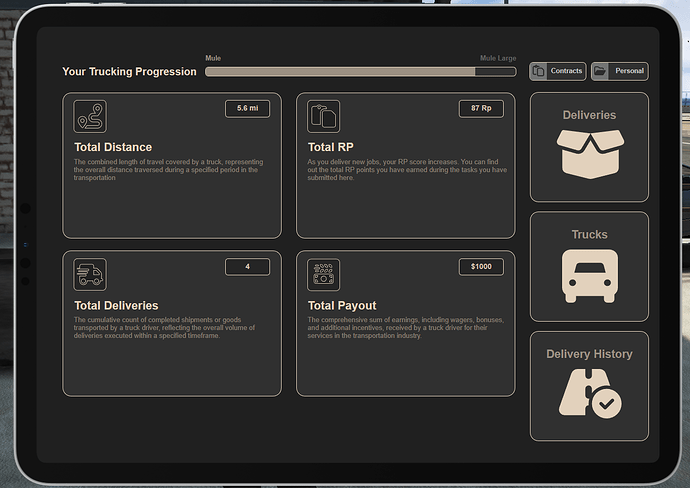Open the Trucks section
This screenshot has height=488, width=690.
tap(589, 267)
